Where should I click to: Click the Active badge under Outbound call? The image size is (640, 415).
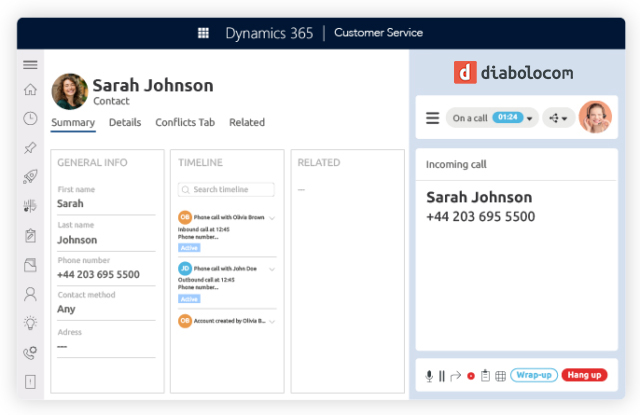click(x=189, y=299)
